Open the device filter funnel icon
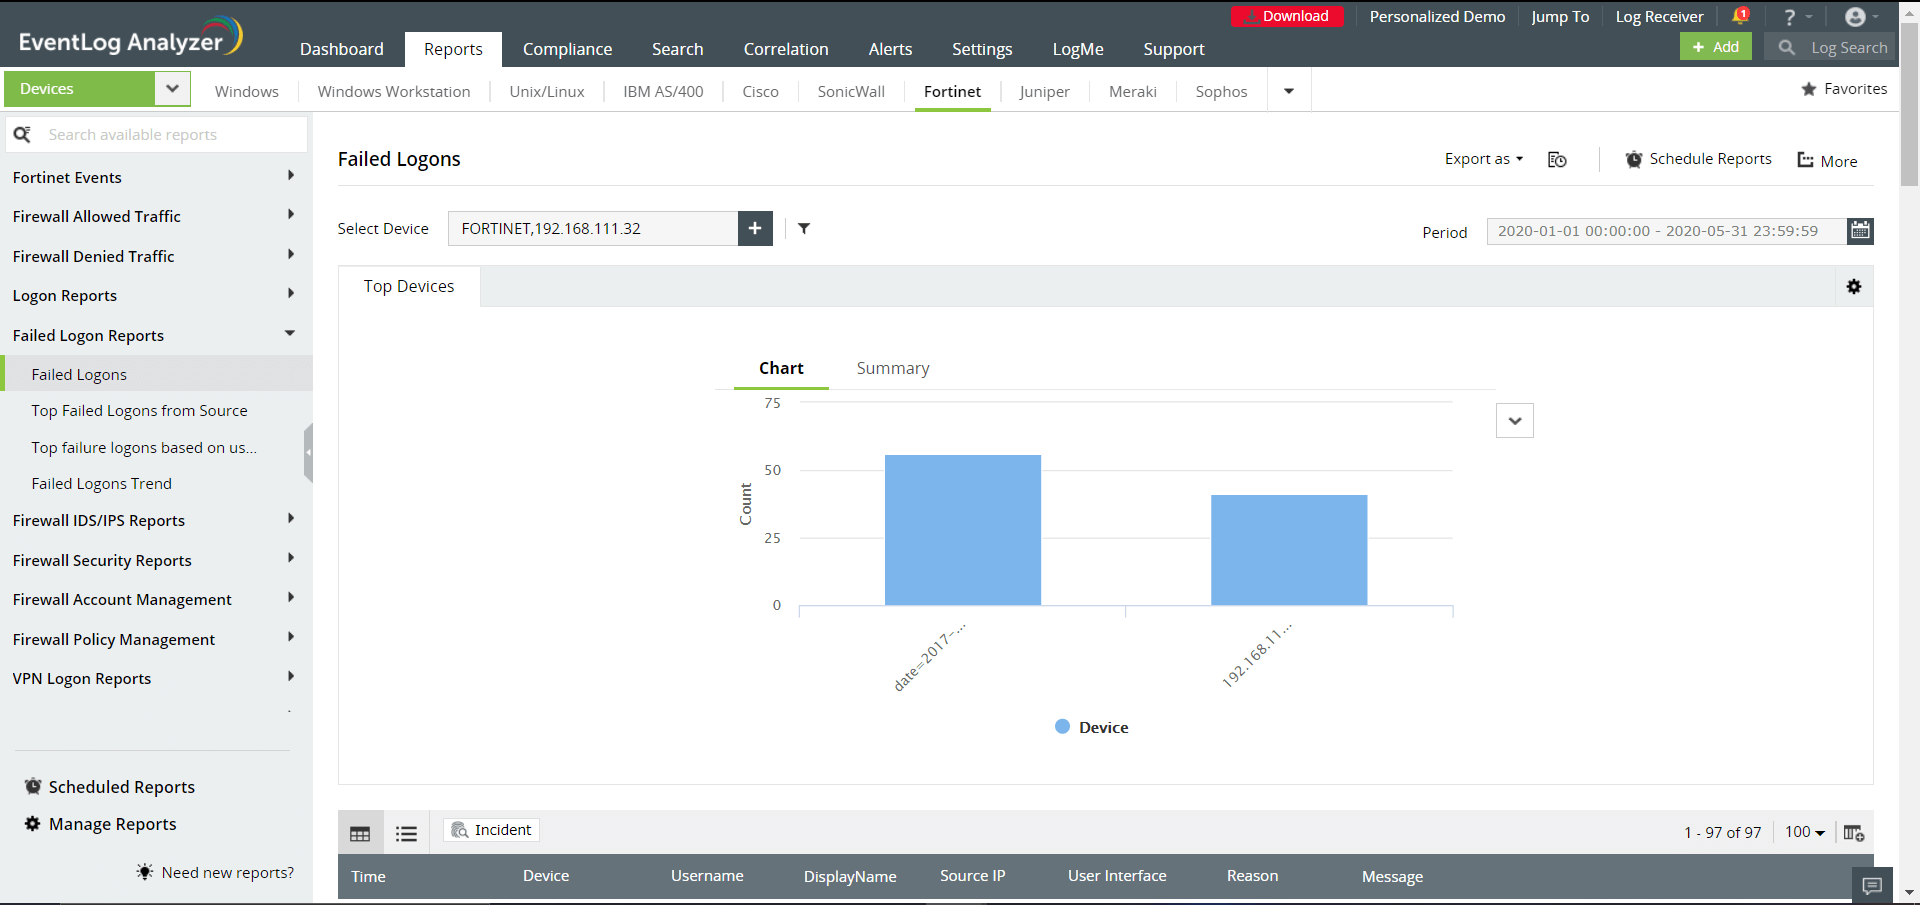1920x905 pixels. click(x=804, y=228)
